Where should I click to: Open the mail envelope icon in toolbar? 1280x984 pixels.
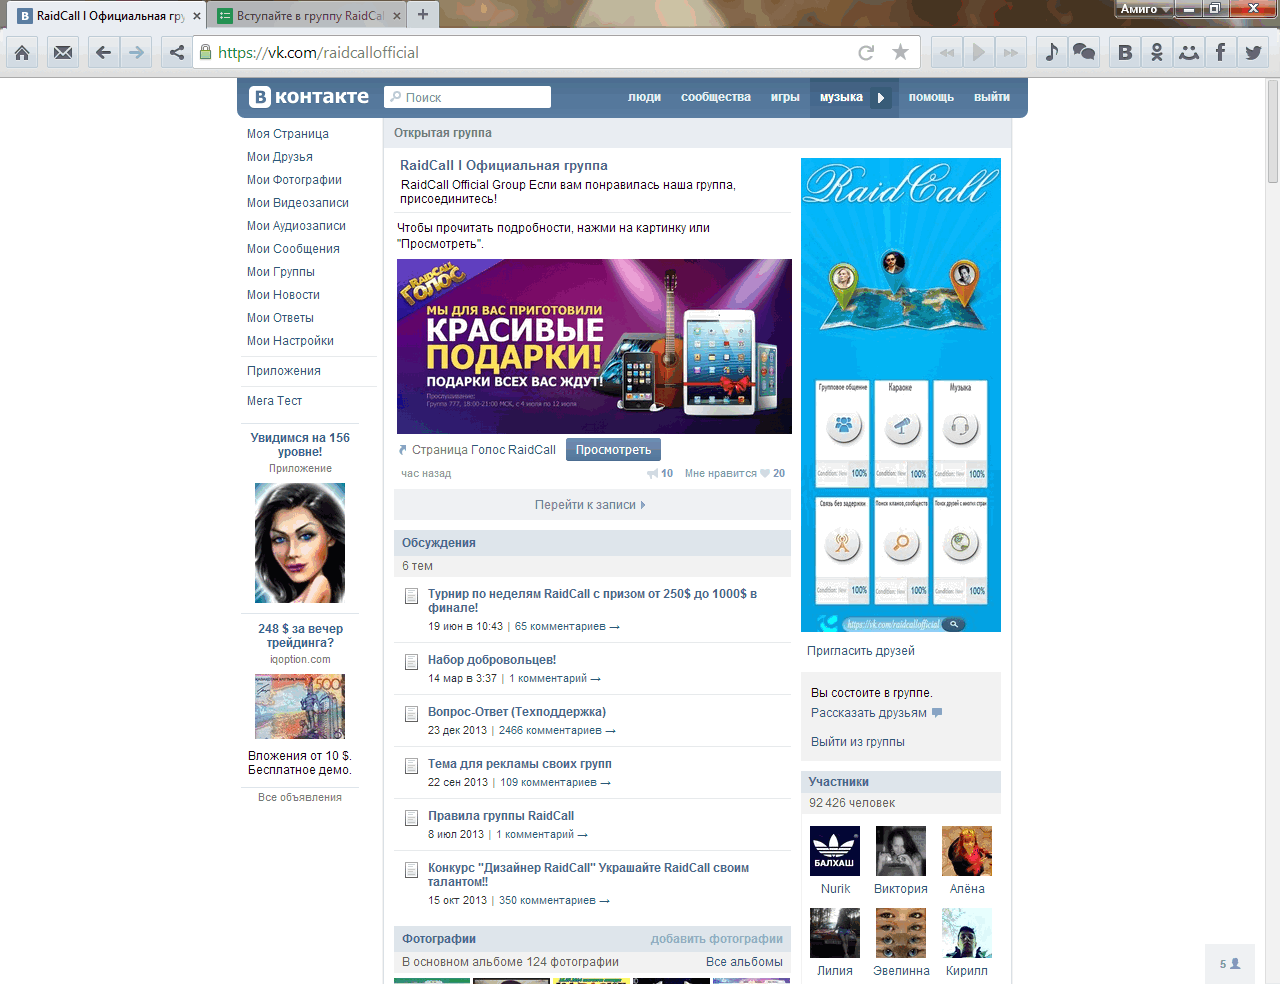click(63, 52)
